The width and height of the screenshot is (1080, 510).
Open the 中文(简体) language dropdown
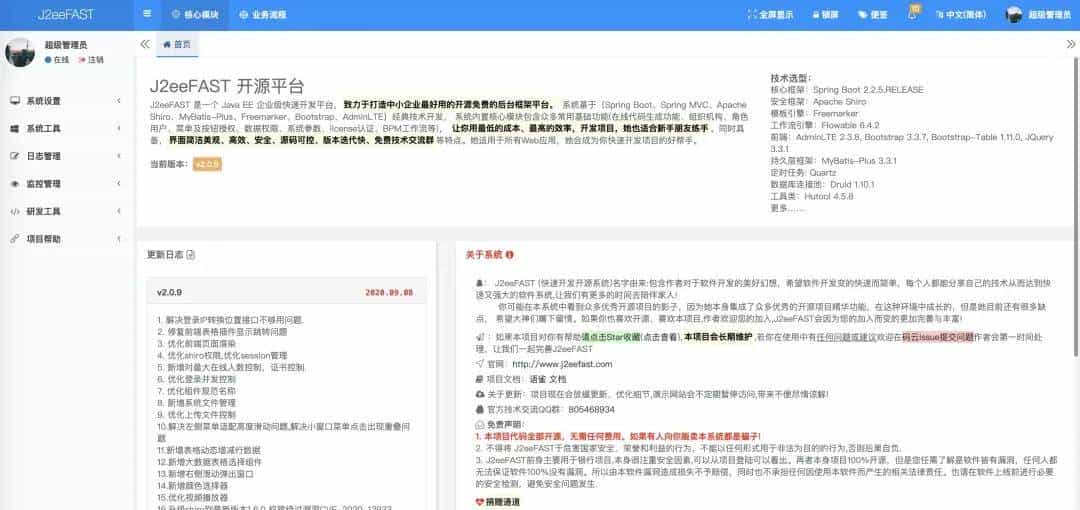click(x=962, y=14)
